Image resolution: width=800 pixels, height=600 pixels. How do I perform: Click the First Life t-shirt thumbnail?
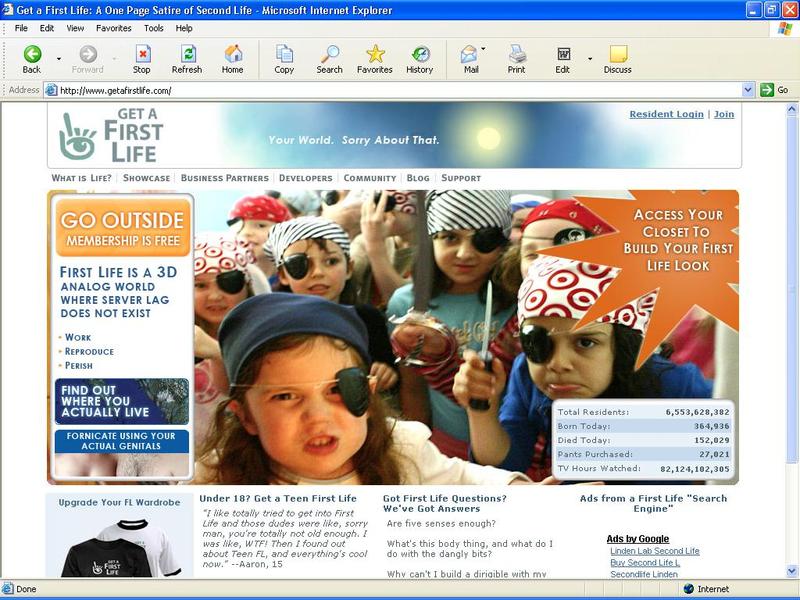pyautogui.click(x=121, y=548)
